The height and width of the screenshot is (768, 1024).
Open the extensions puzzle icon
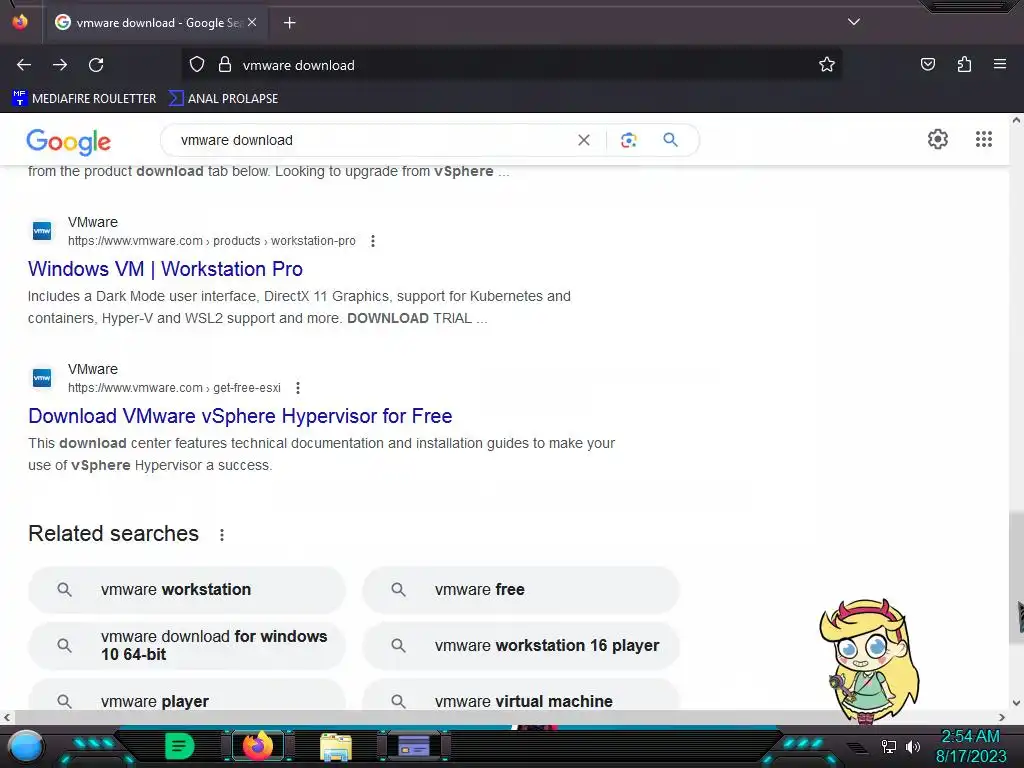(x=964, y=64)
